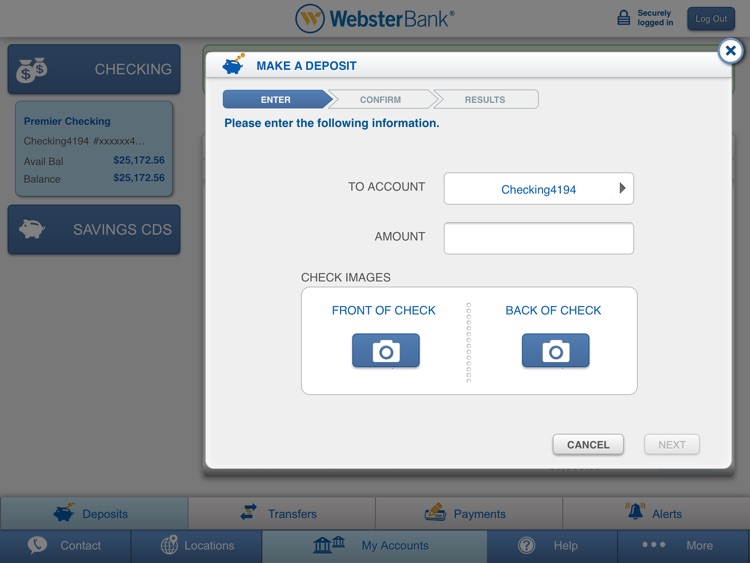This screenshot has width=750, height=563.
Task: Click the Payments check-and-pen icon
Action: tap(435, 512)
